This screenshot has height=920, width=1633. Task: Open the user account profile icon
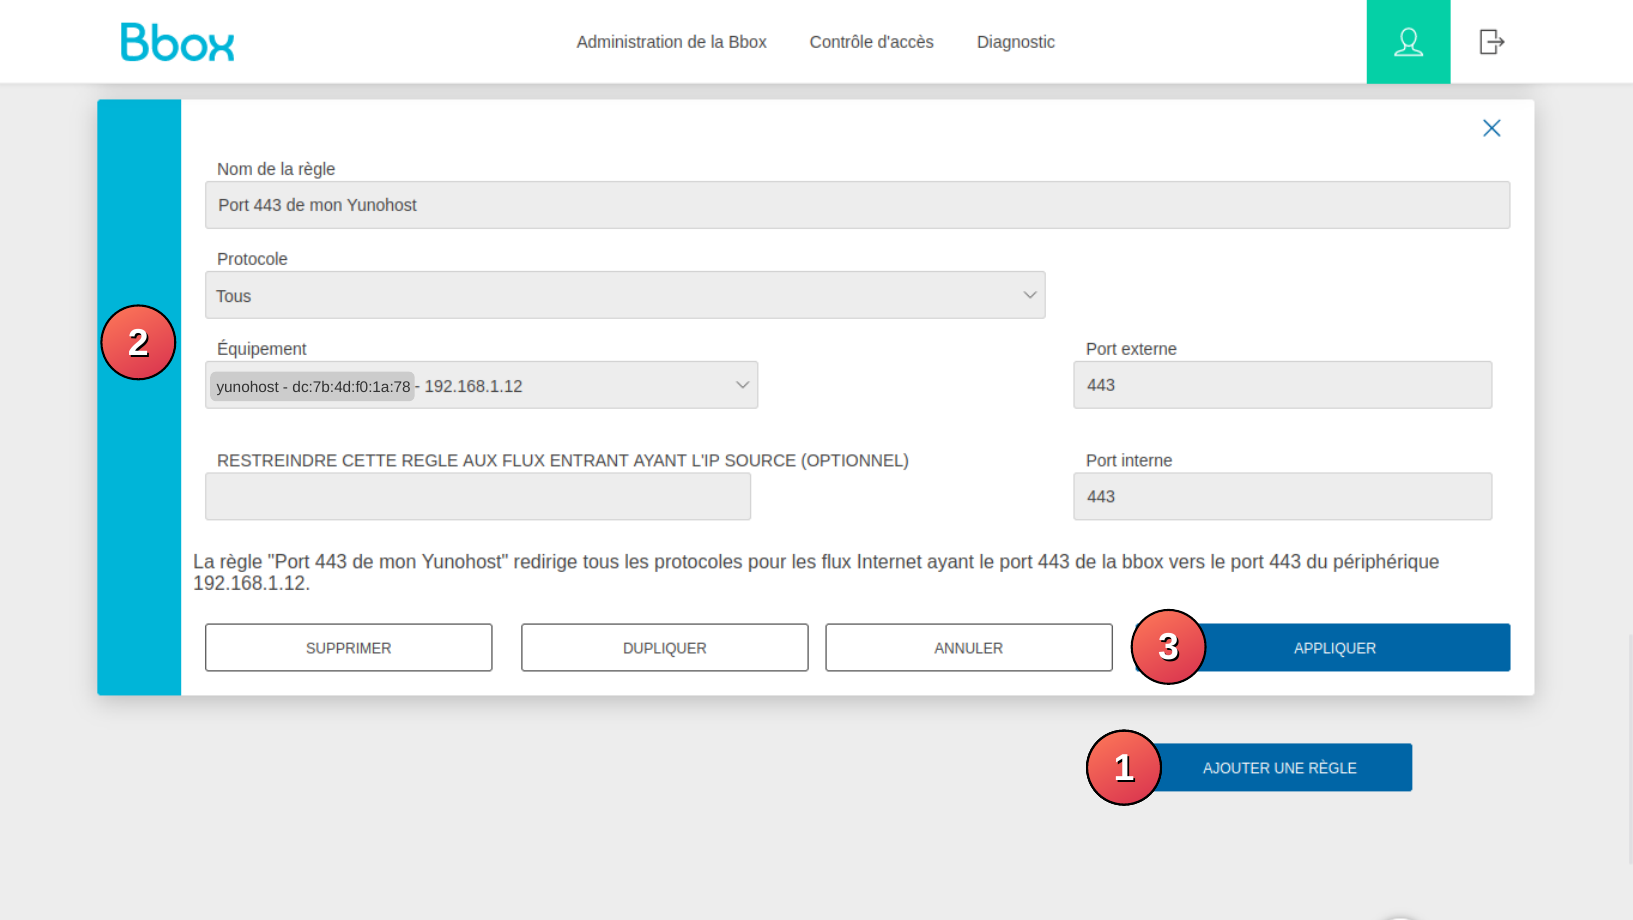tap(1408, 42)
